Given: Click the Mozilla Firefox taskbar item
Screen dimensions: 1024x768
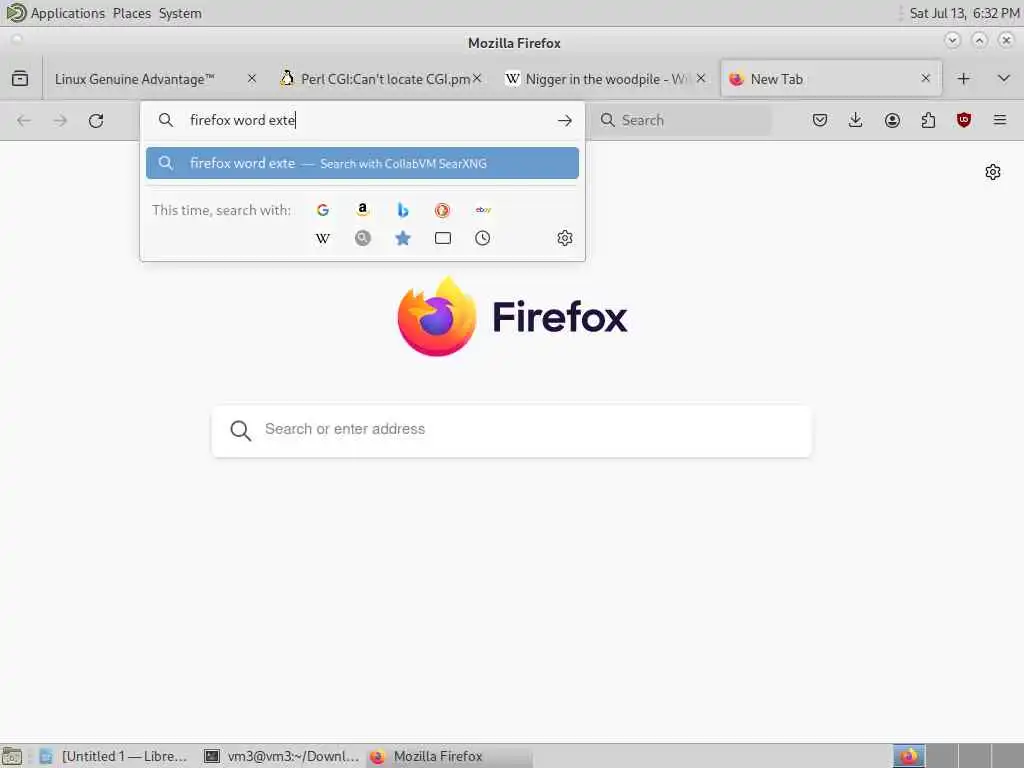Looking at the screenshot, I should [x=449, y=756].
